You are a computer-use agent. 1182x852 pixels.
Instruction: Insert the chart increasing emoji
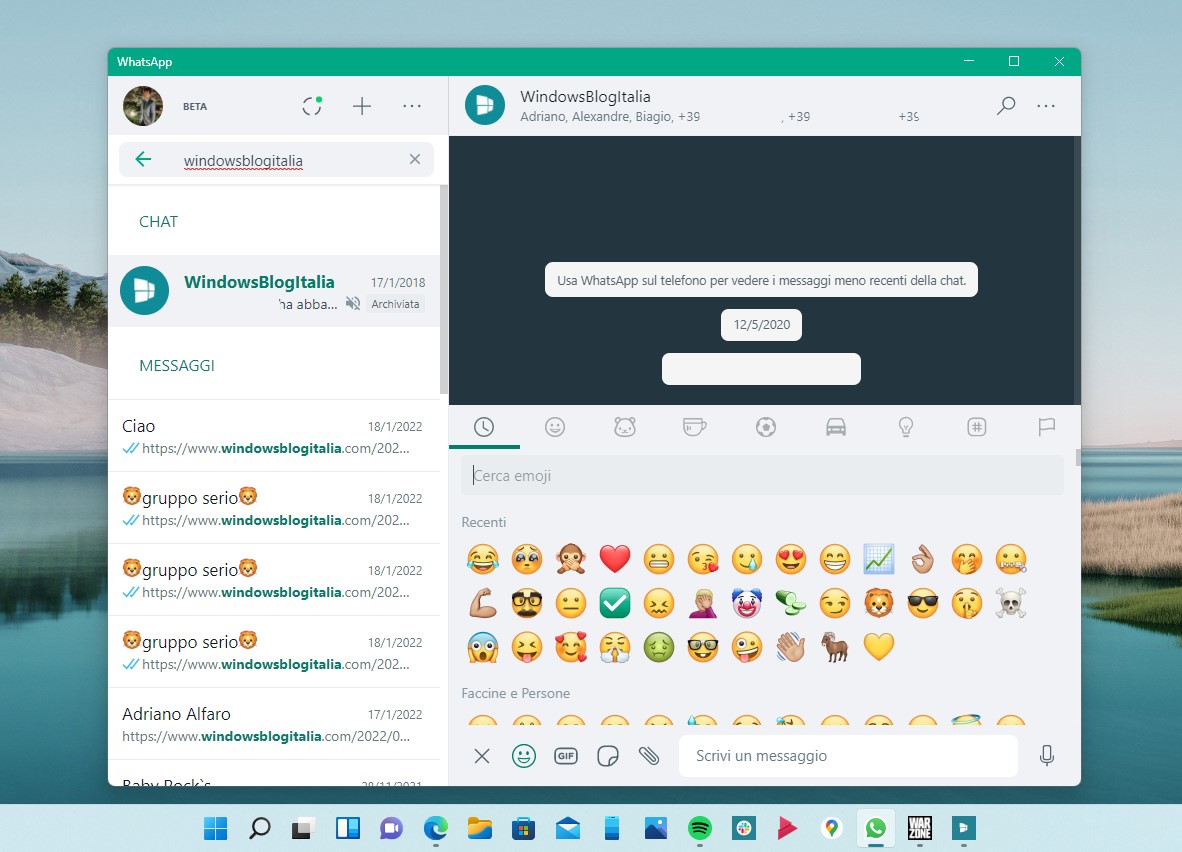(x=879, y=559)
